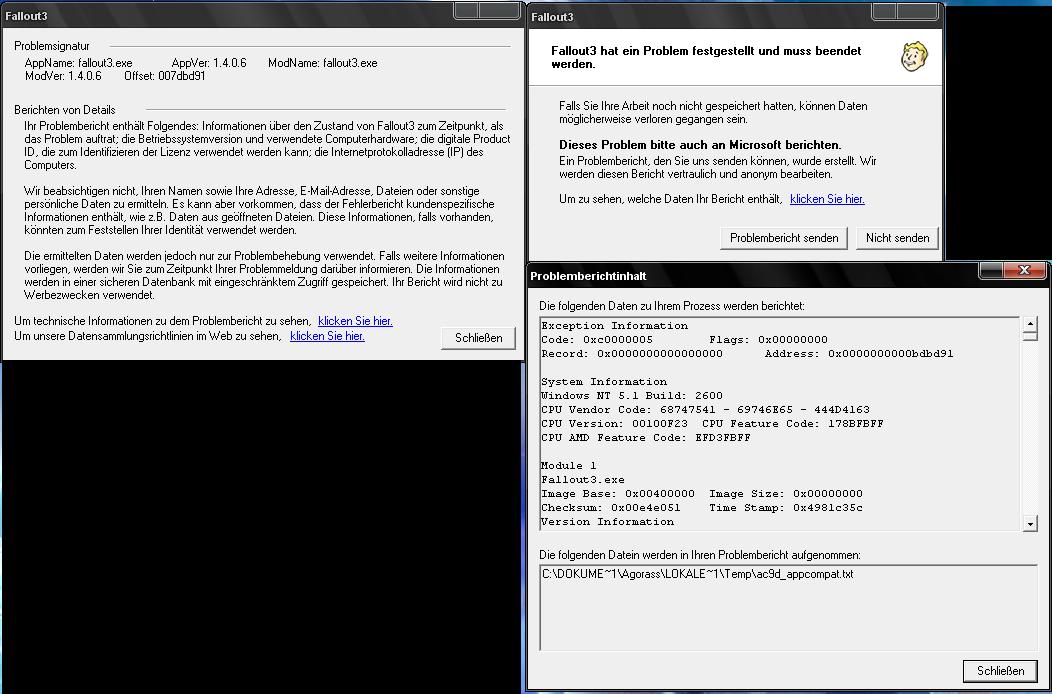
Task: Send the report with Problembericht senden
Action: 784,238
